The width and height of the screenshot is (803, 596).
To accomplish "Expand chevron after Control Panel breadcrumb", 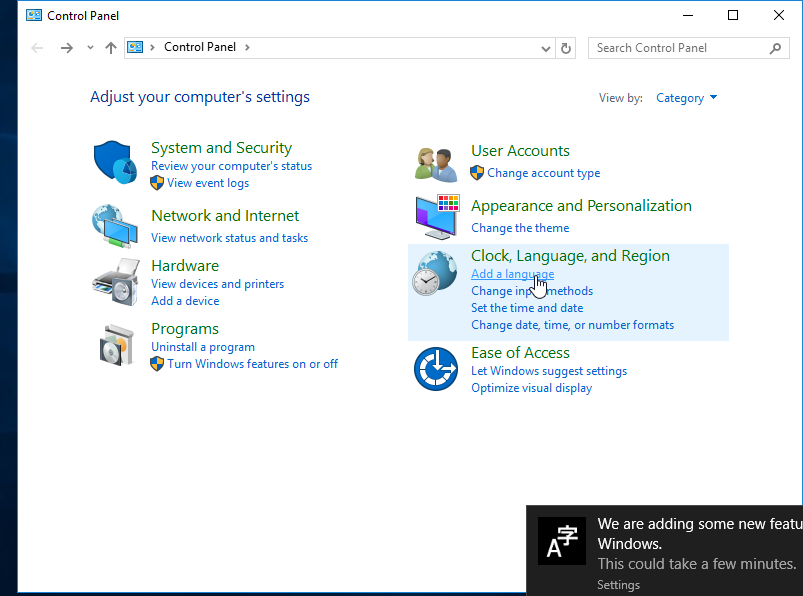I will coord(247,47).
